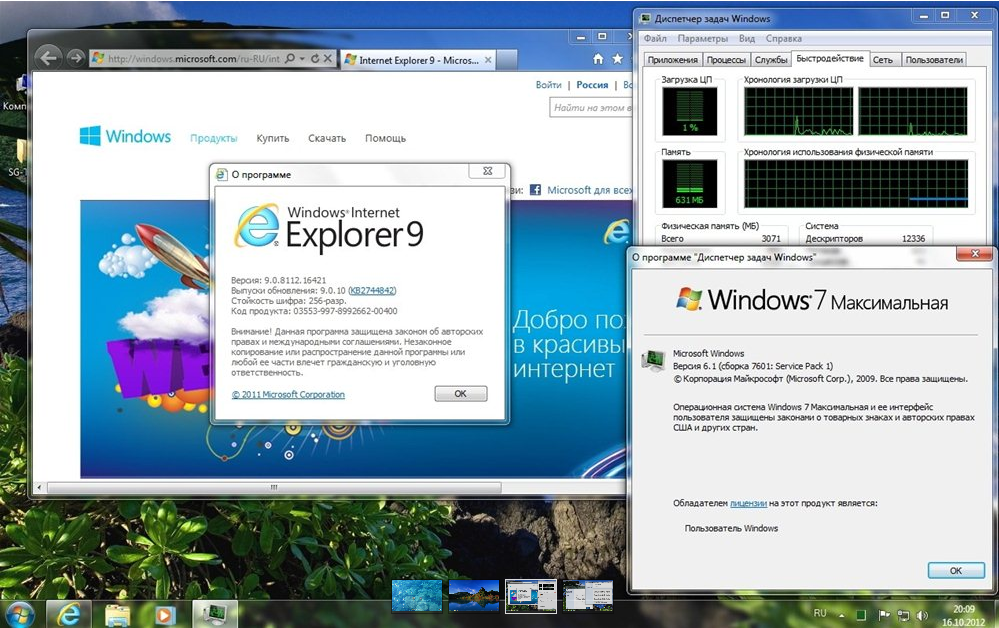Click the left arrow of IE horizontal scrollbar
999x628 pixels.
40,487
